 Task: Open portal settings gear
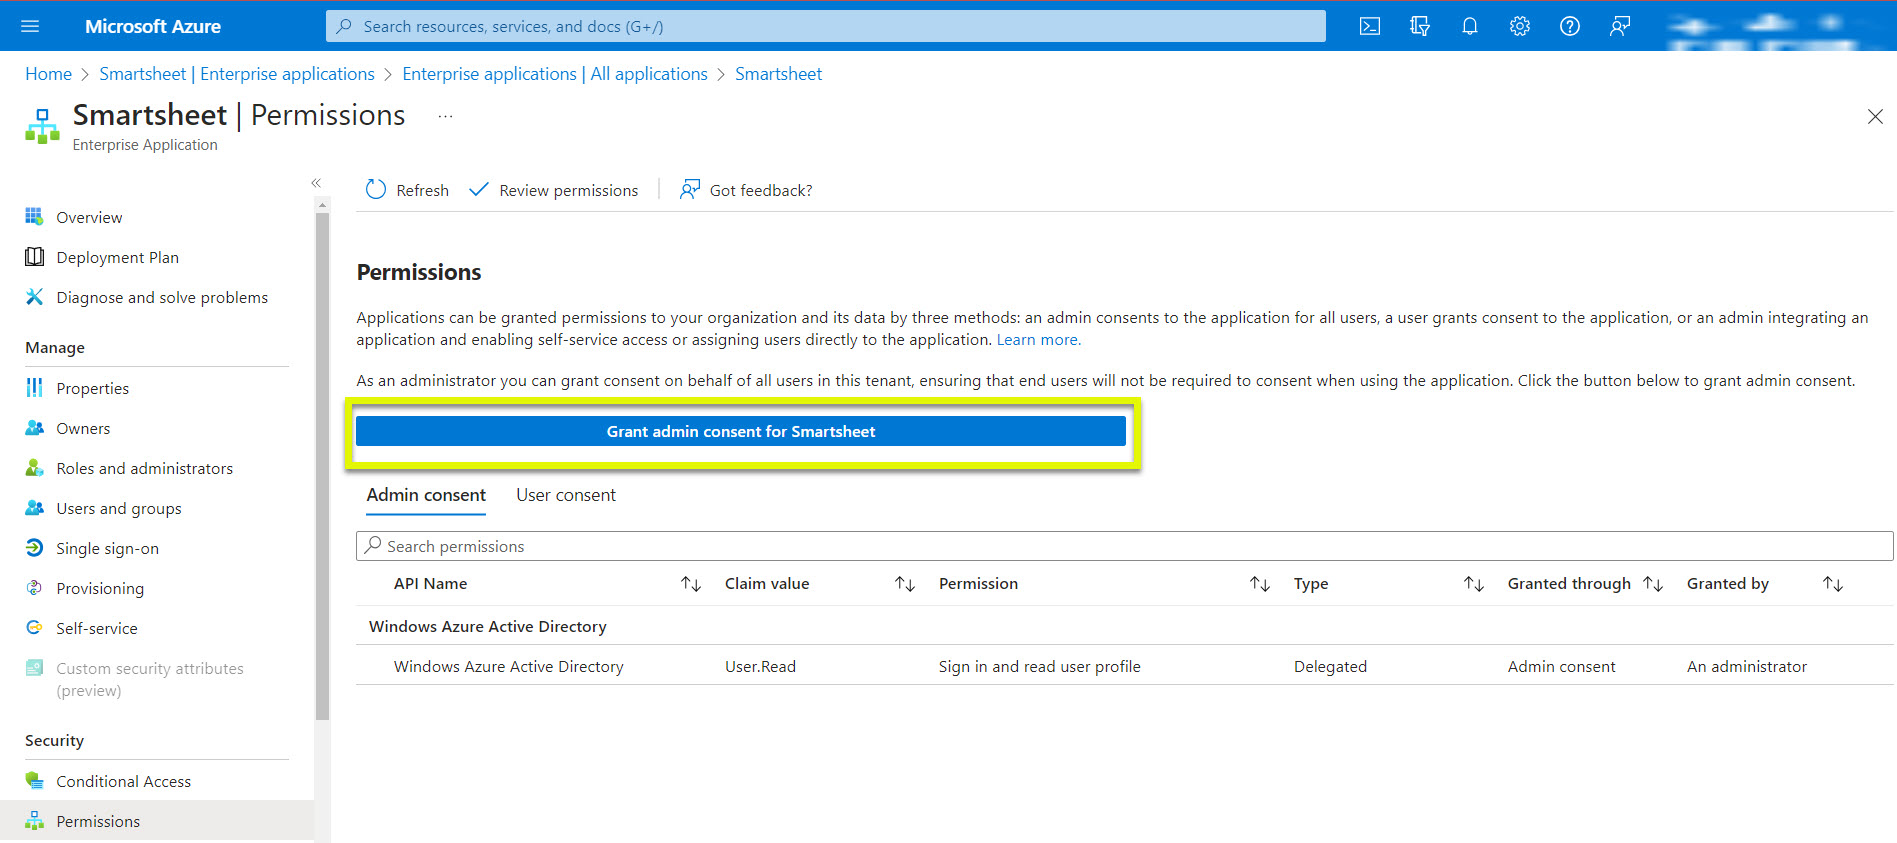point(1520,26)
